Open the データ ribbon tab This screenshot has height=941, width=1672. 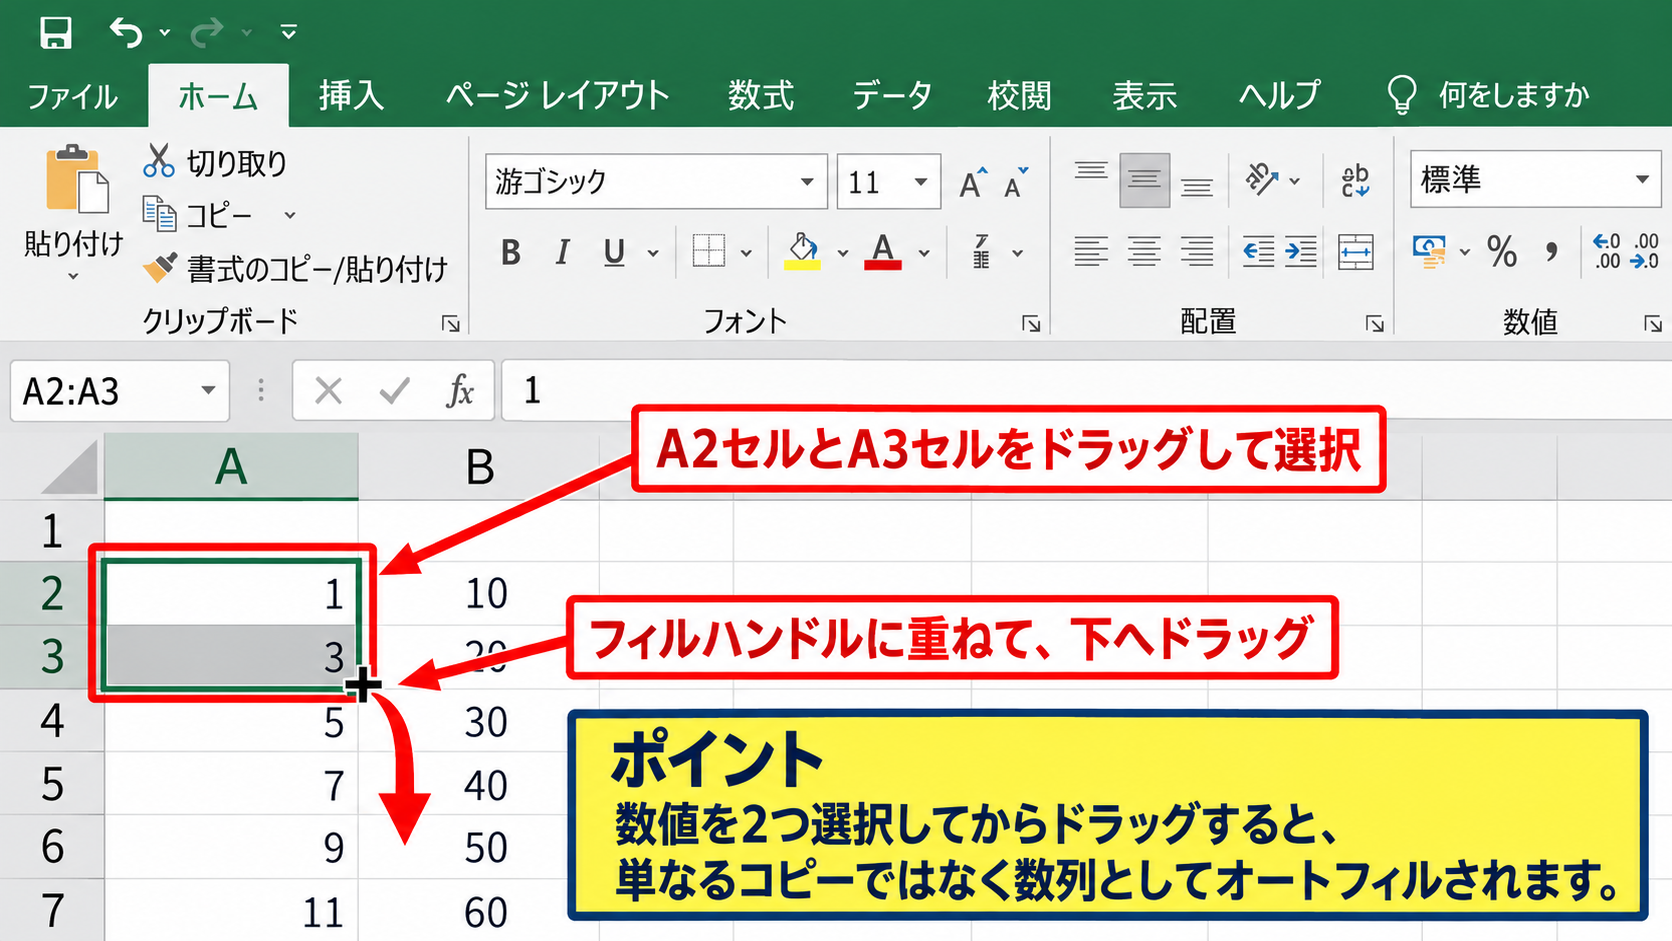[x=892, y=96]
